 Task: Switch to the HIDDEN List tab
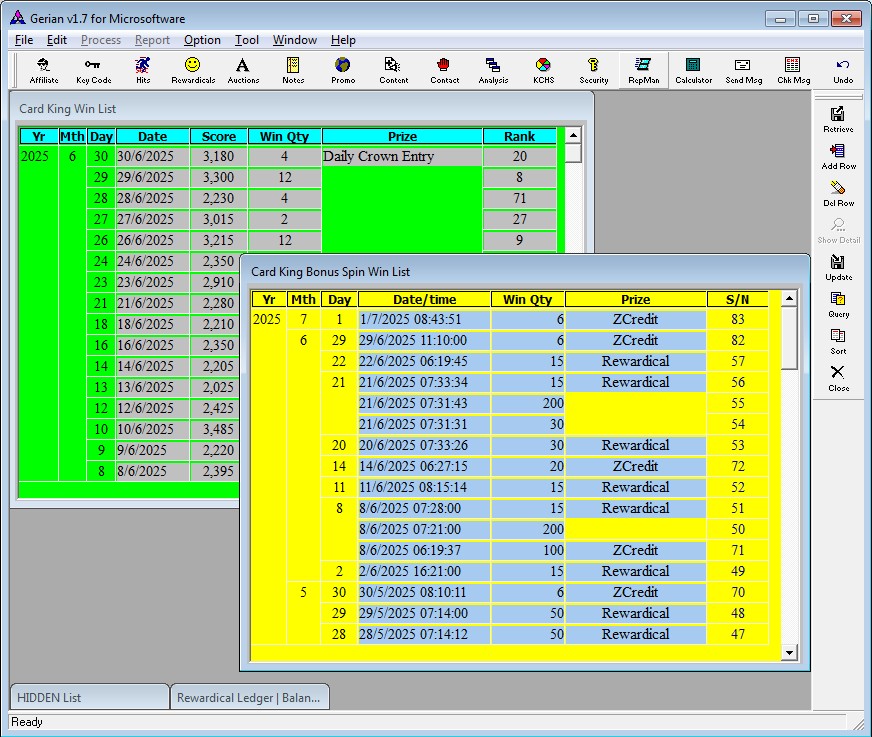(89, 697)
